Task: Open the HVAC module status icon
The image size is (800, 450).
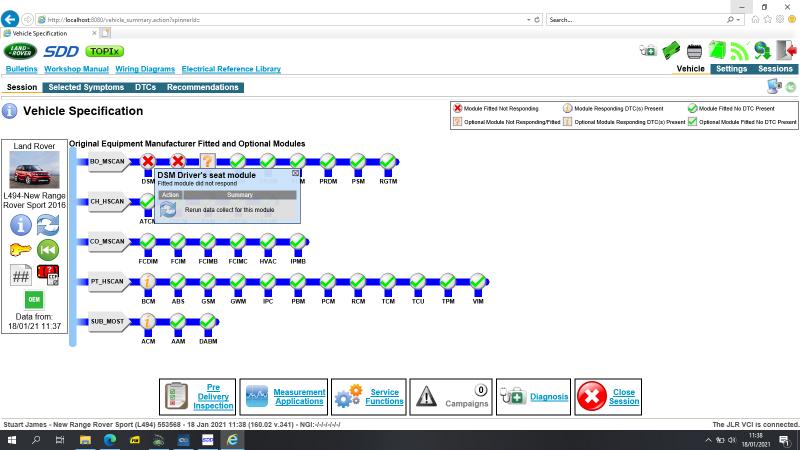Action: coord(268,241)
